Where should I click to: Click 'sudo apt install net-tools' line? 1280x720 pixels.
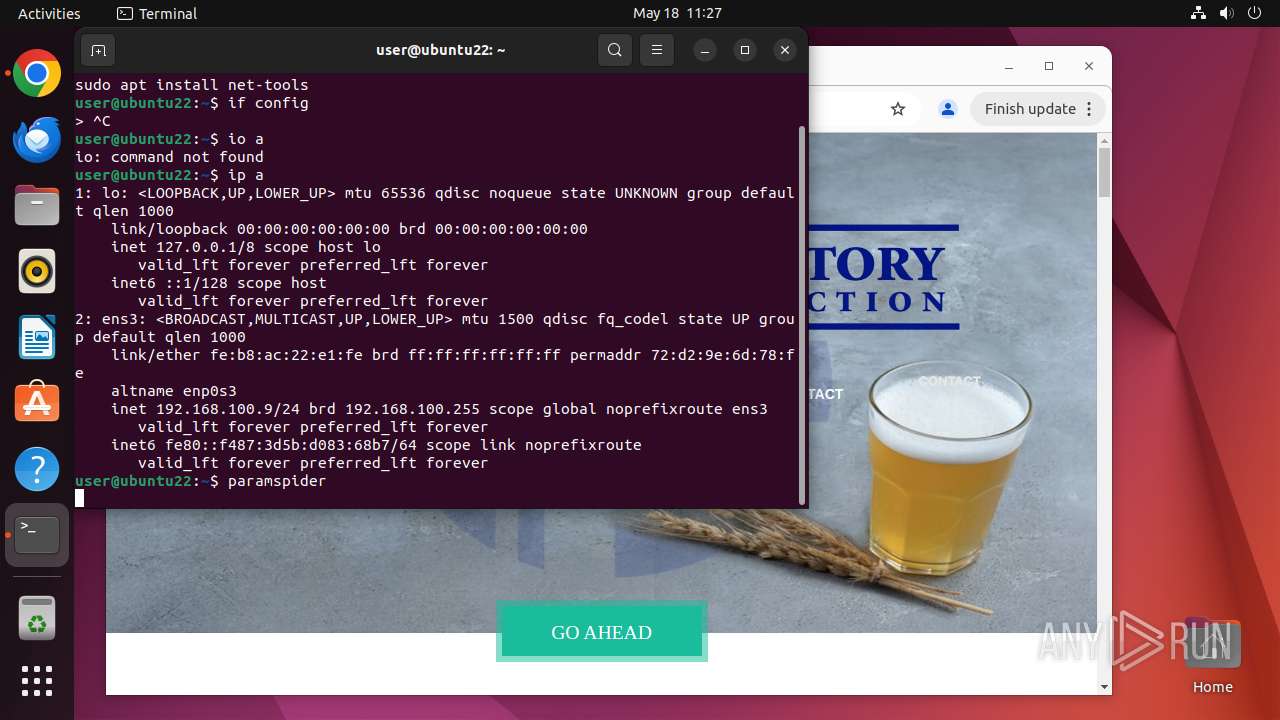point(192,85)
